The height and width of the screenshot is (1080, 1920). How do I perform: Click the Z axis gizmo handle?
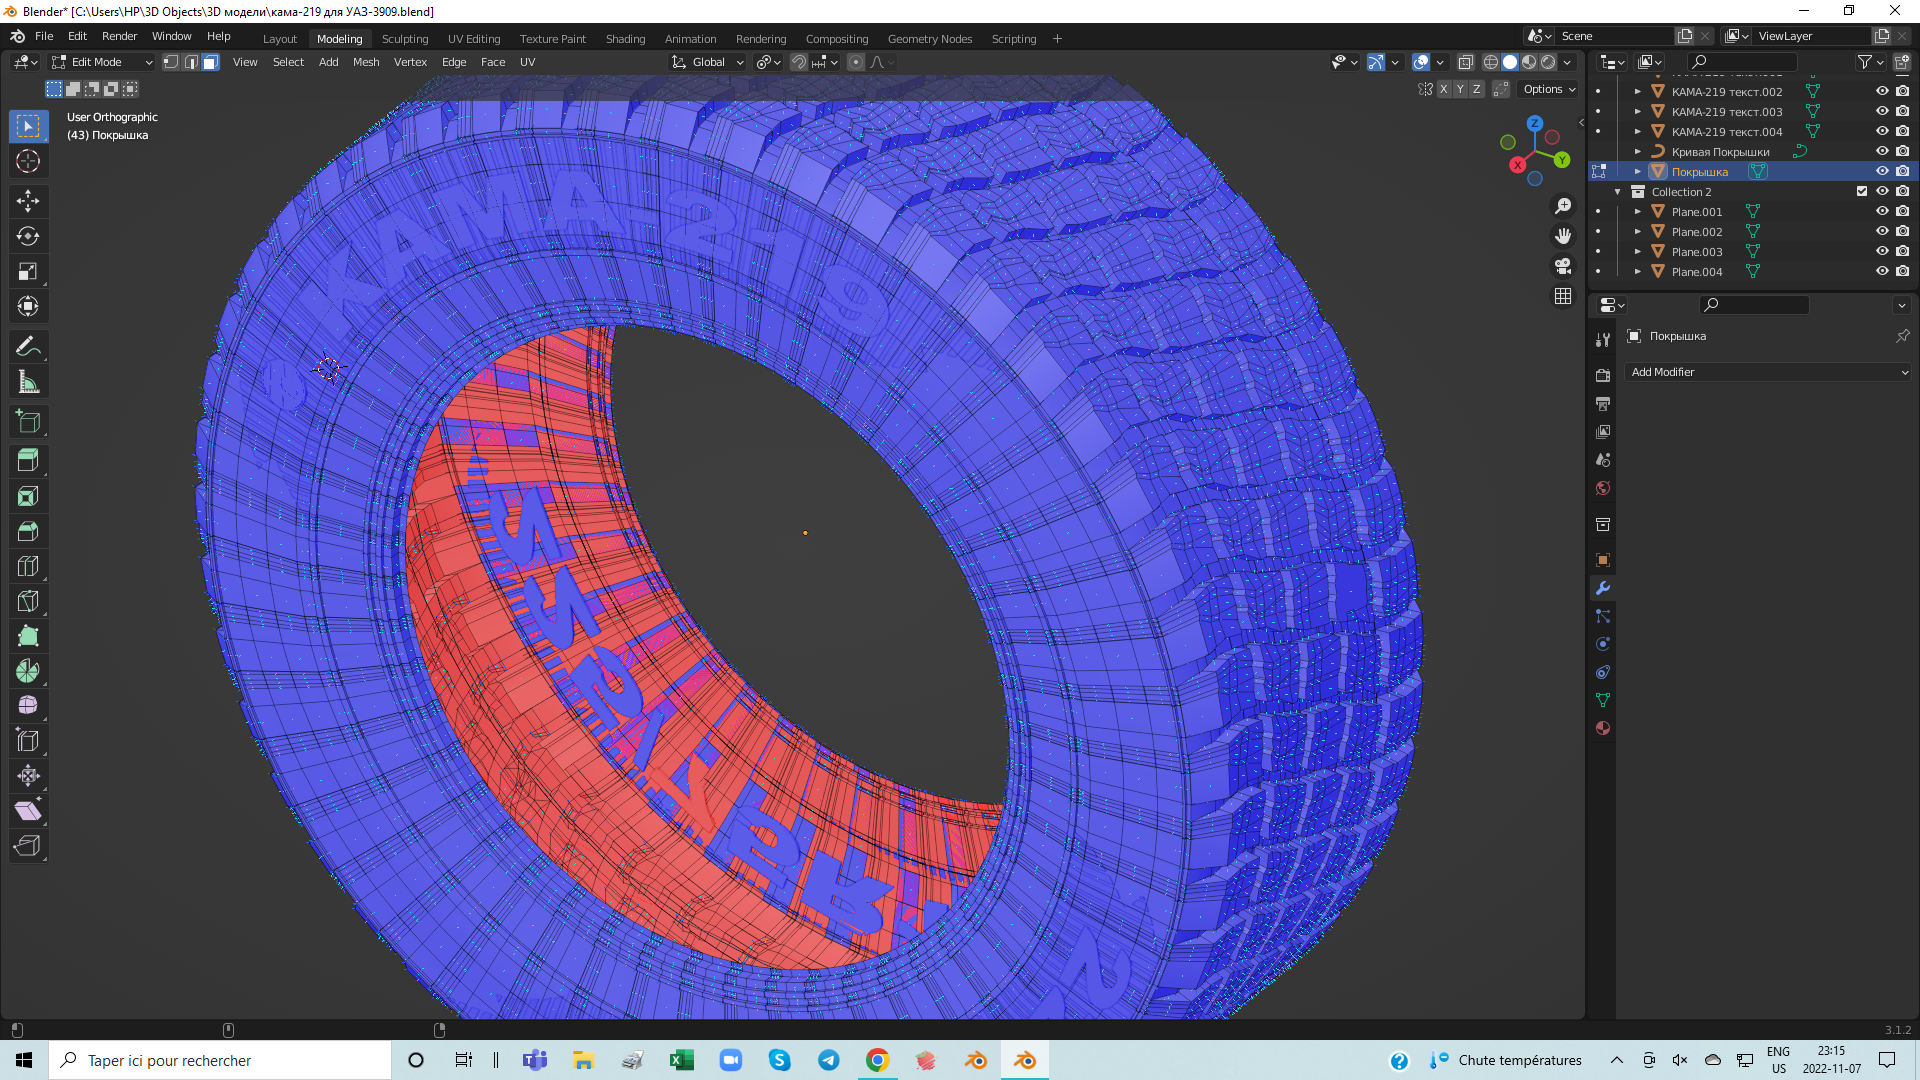click(1535, 123)
